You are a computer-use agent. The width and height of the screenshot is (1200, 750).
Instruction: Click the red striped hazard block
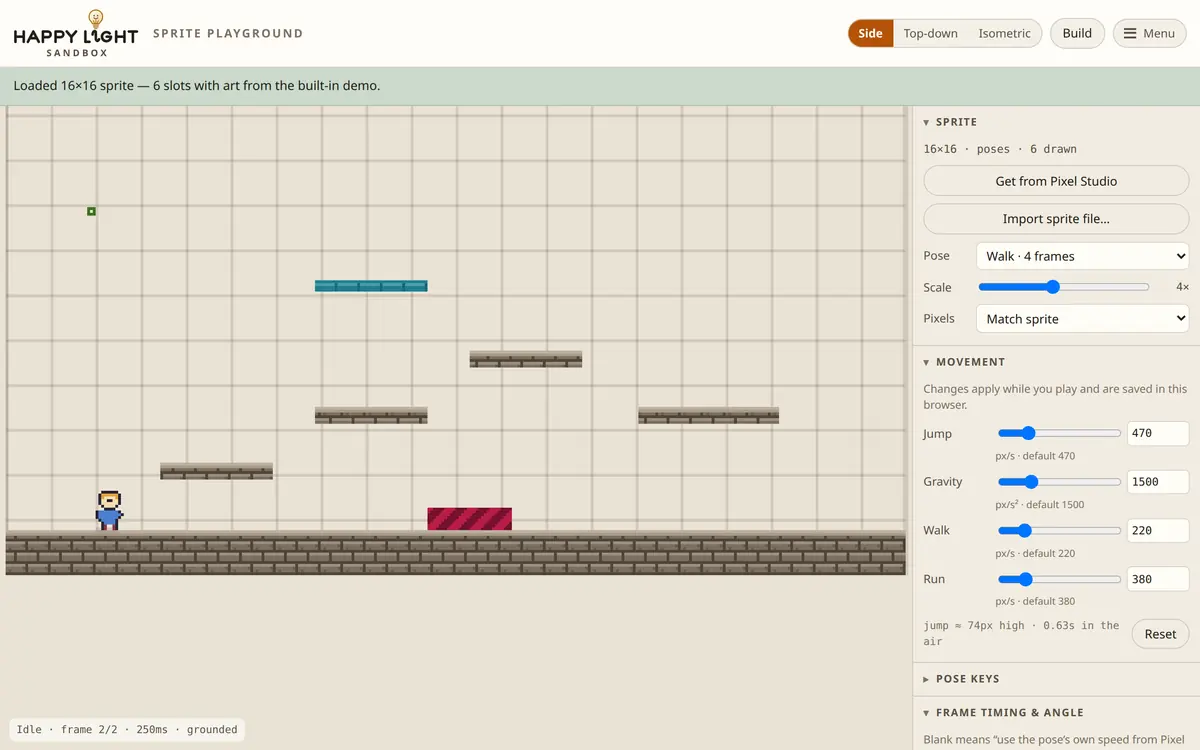470,519
